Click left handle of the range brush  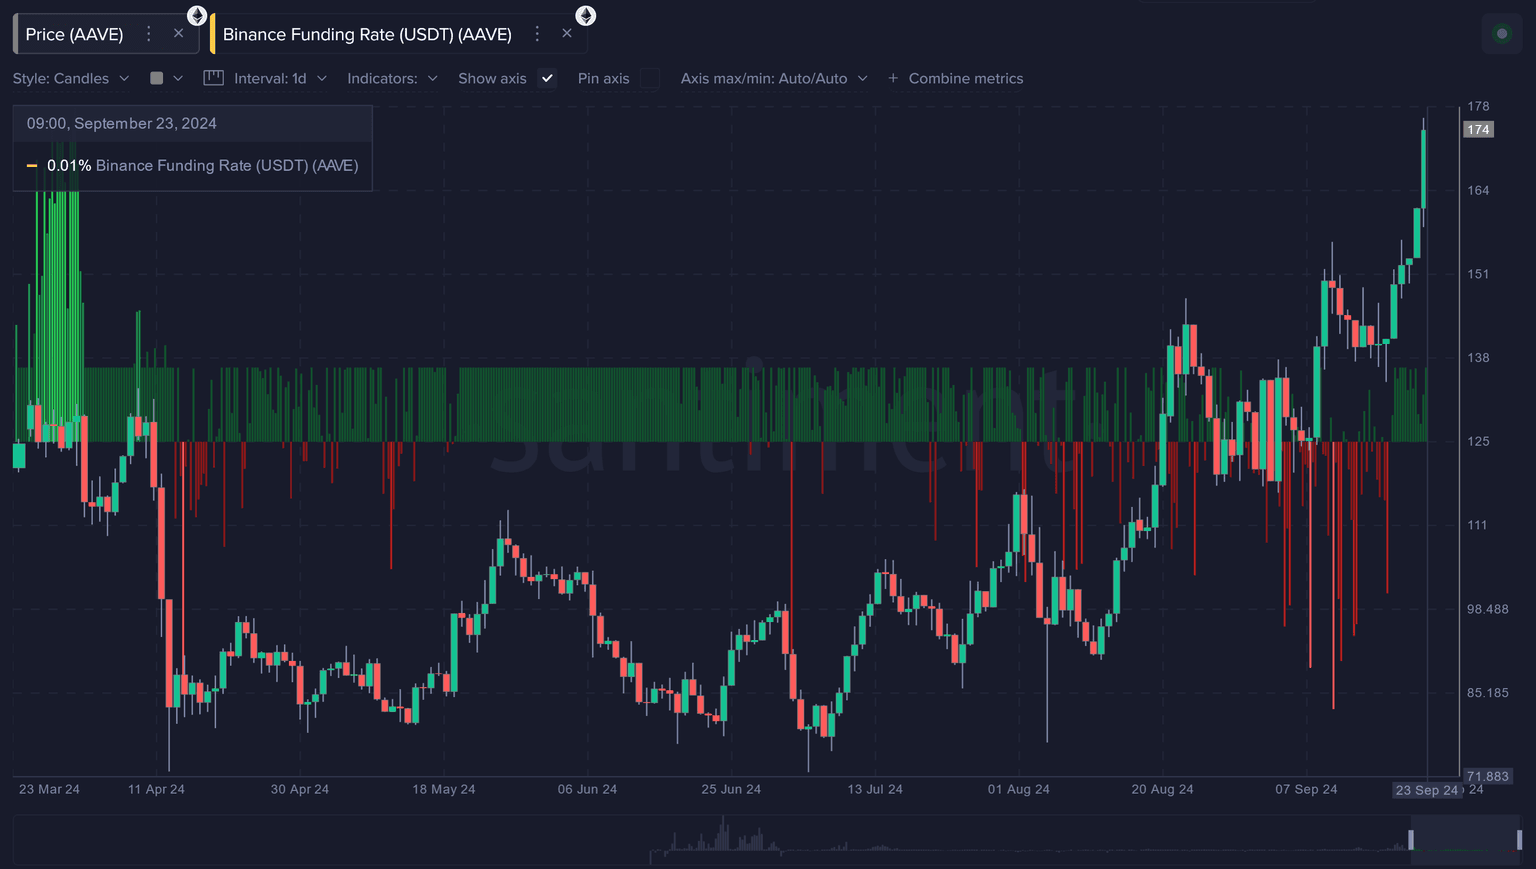point(1411,840)
